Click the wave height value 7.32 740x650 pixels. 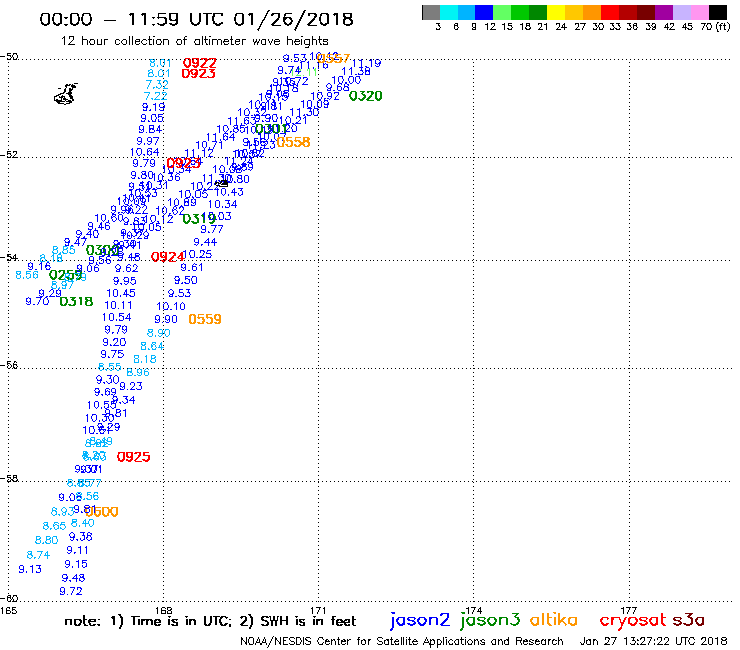click(157, 84)
